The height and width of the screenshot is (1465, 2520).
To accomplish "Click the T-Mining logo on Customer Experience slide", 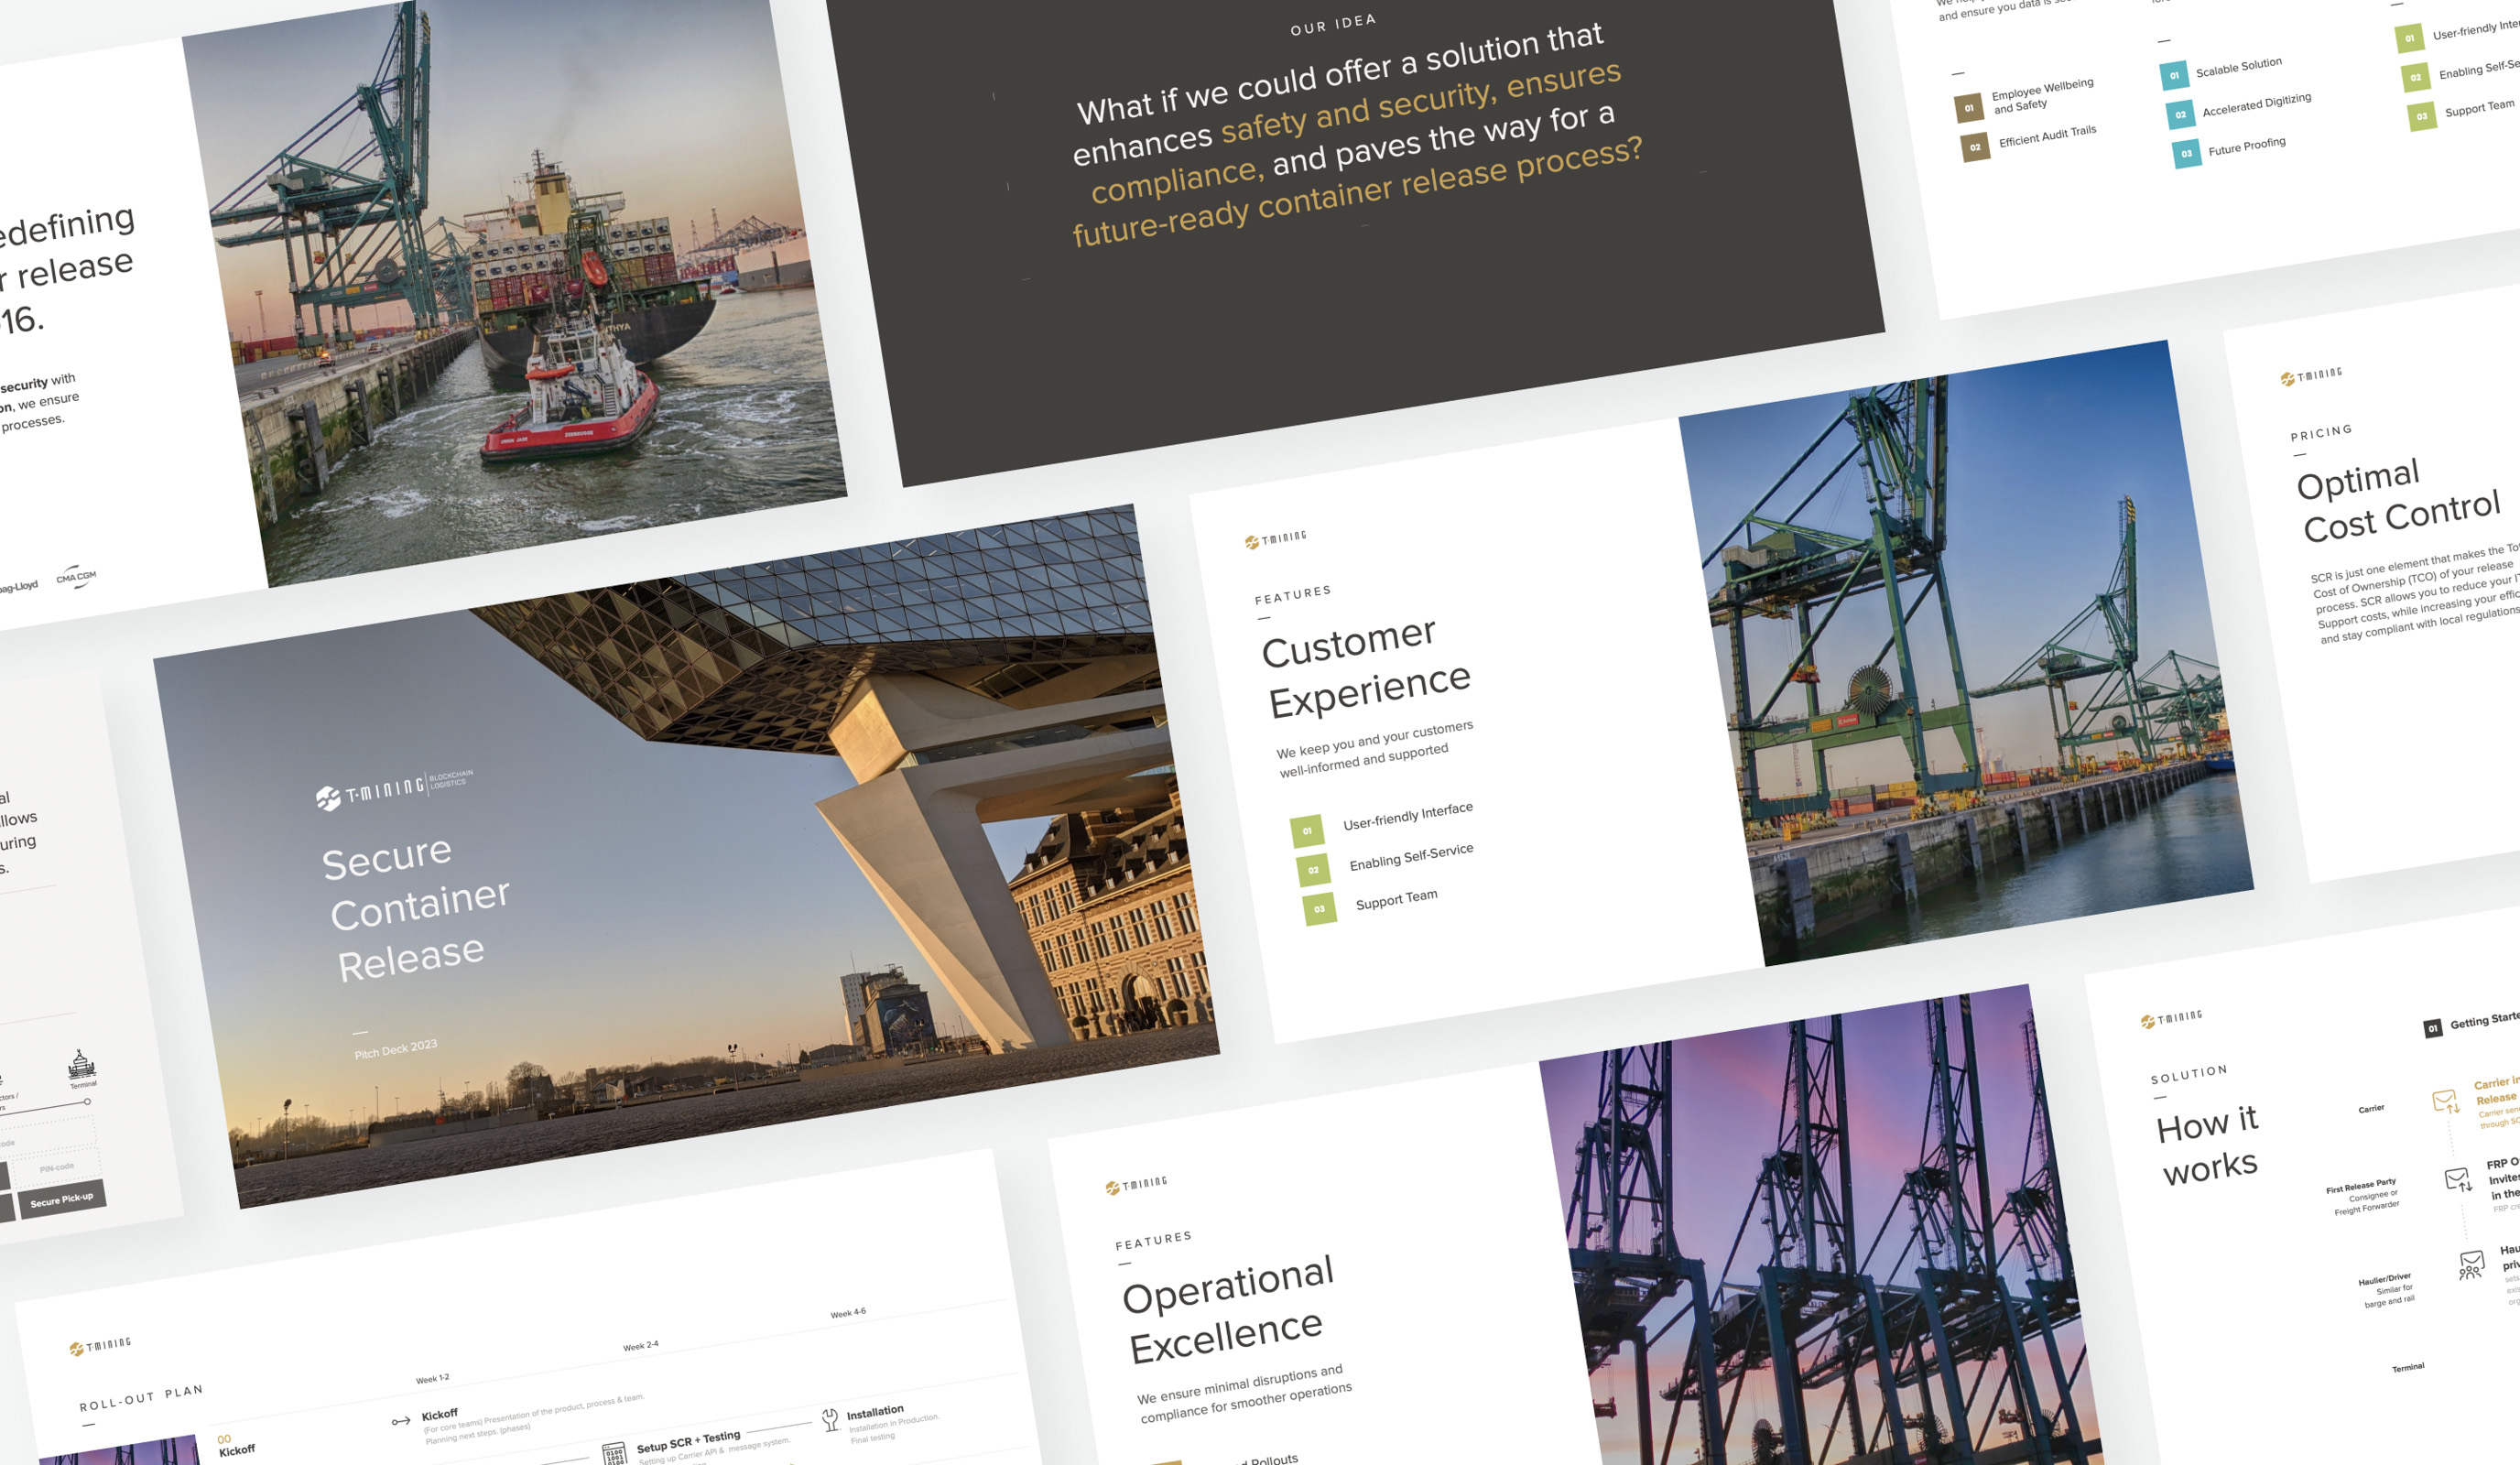I will (1275, 540).
